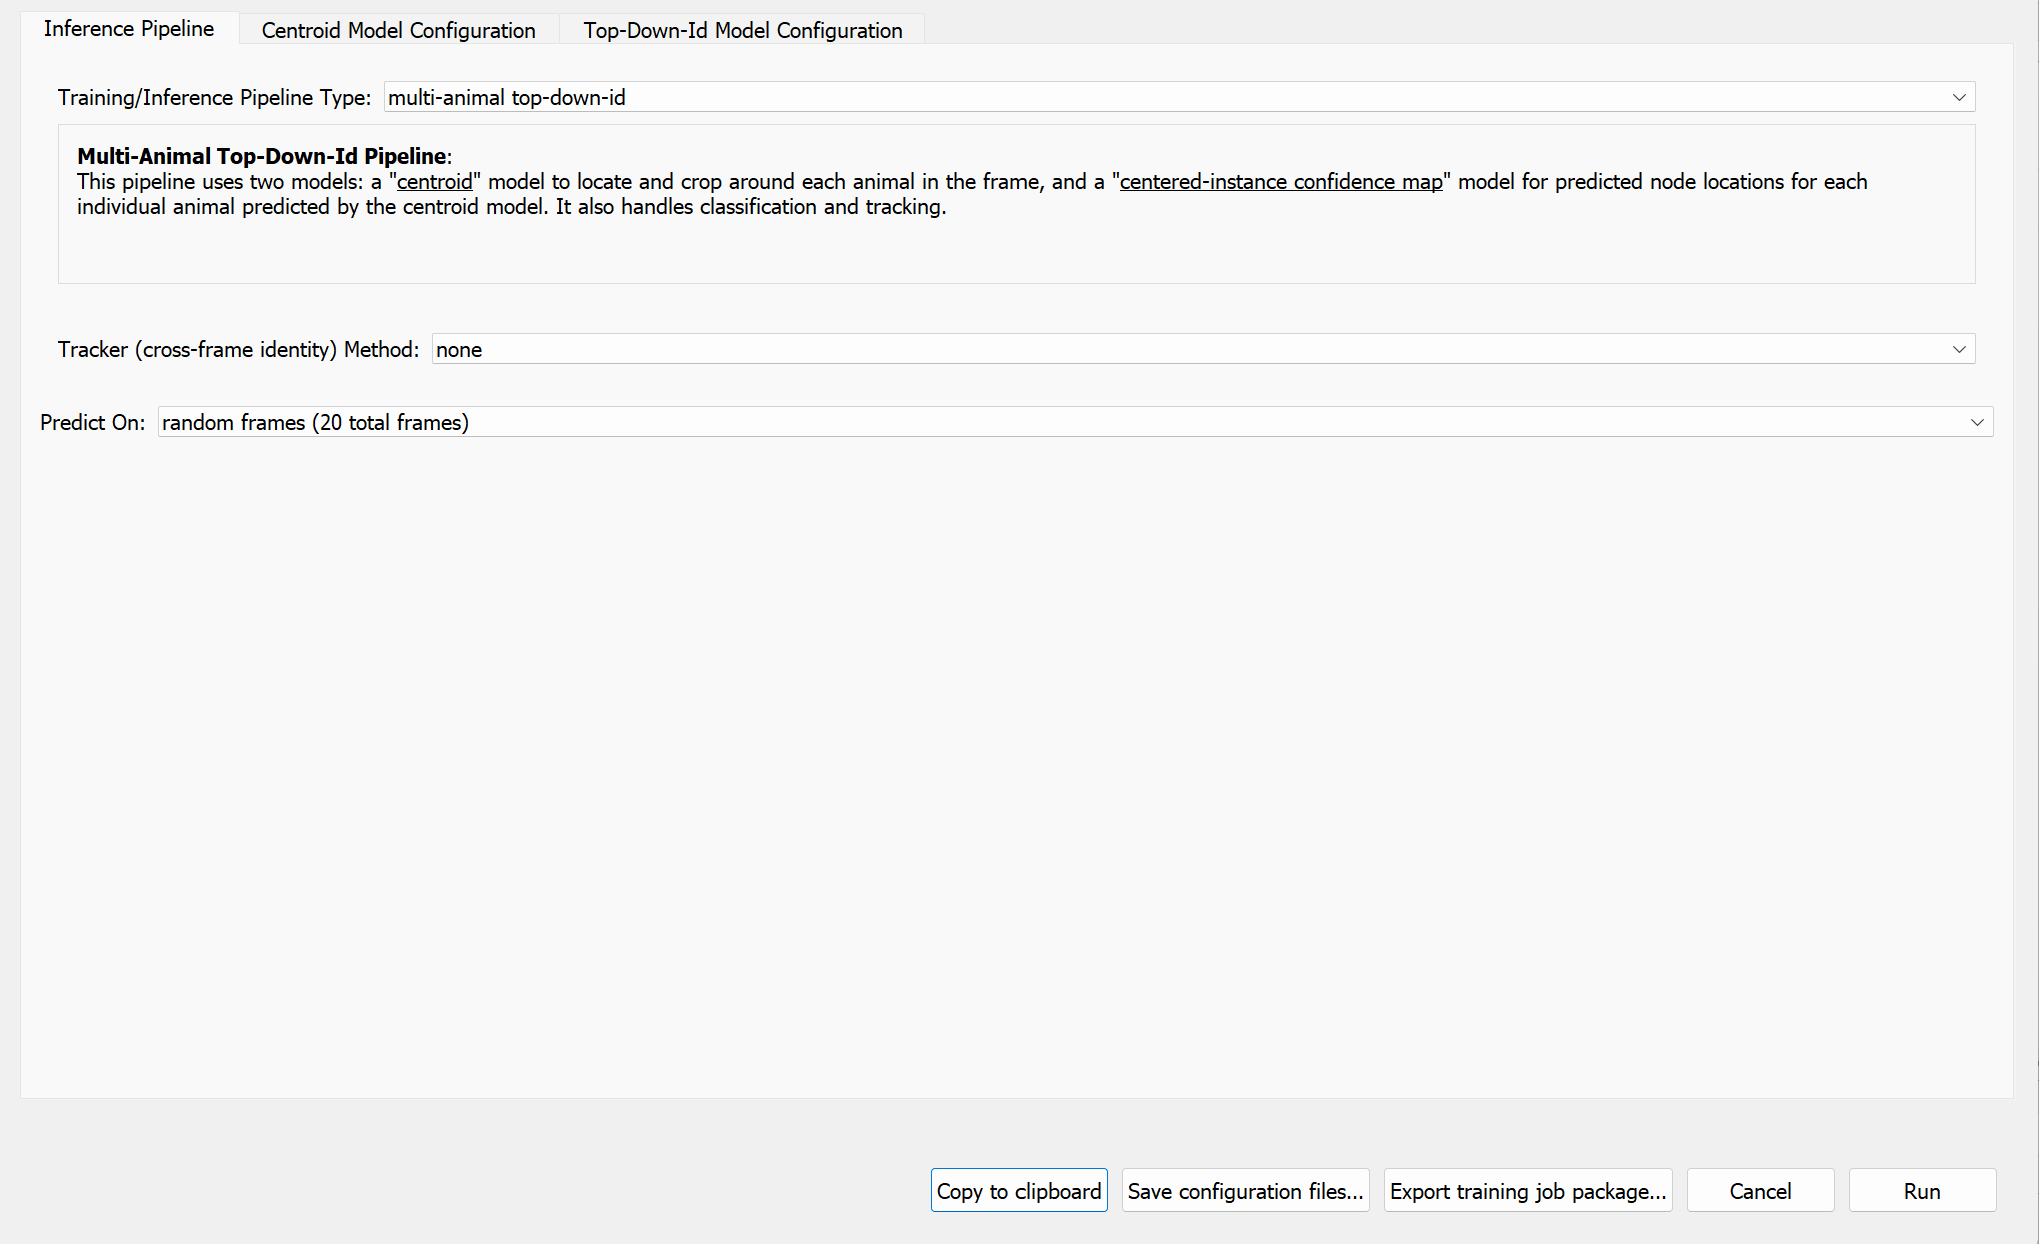Click the "Tracker (cross-frame identity) Method:" label

[238, 349]
